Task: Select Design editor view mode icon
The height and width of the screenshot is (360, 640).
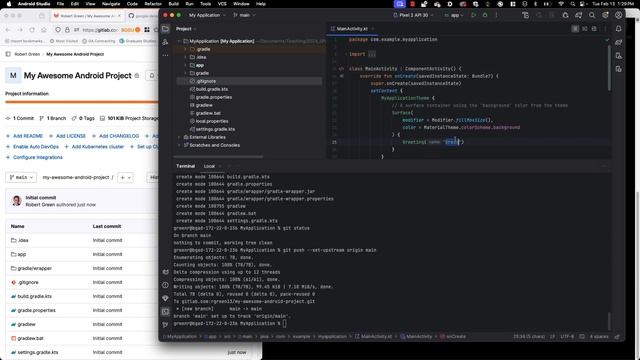Action: coord(594,29)
